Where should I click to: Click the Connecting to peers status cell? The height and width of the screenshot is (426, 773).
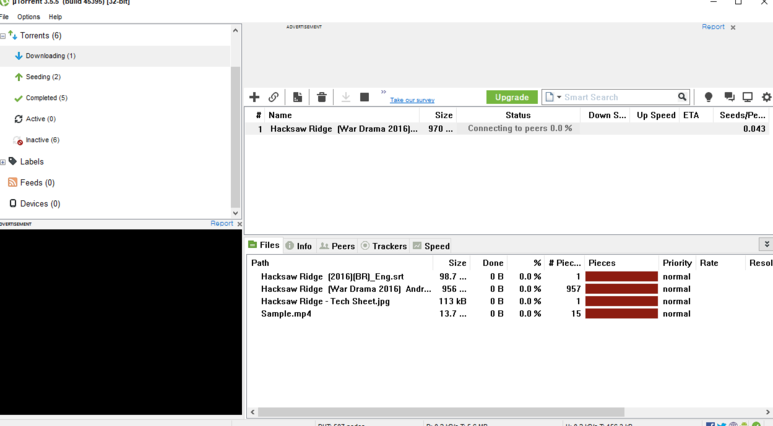[520, 128]
